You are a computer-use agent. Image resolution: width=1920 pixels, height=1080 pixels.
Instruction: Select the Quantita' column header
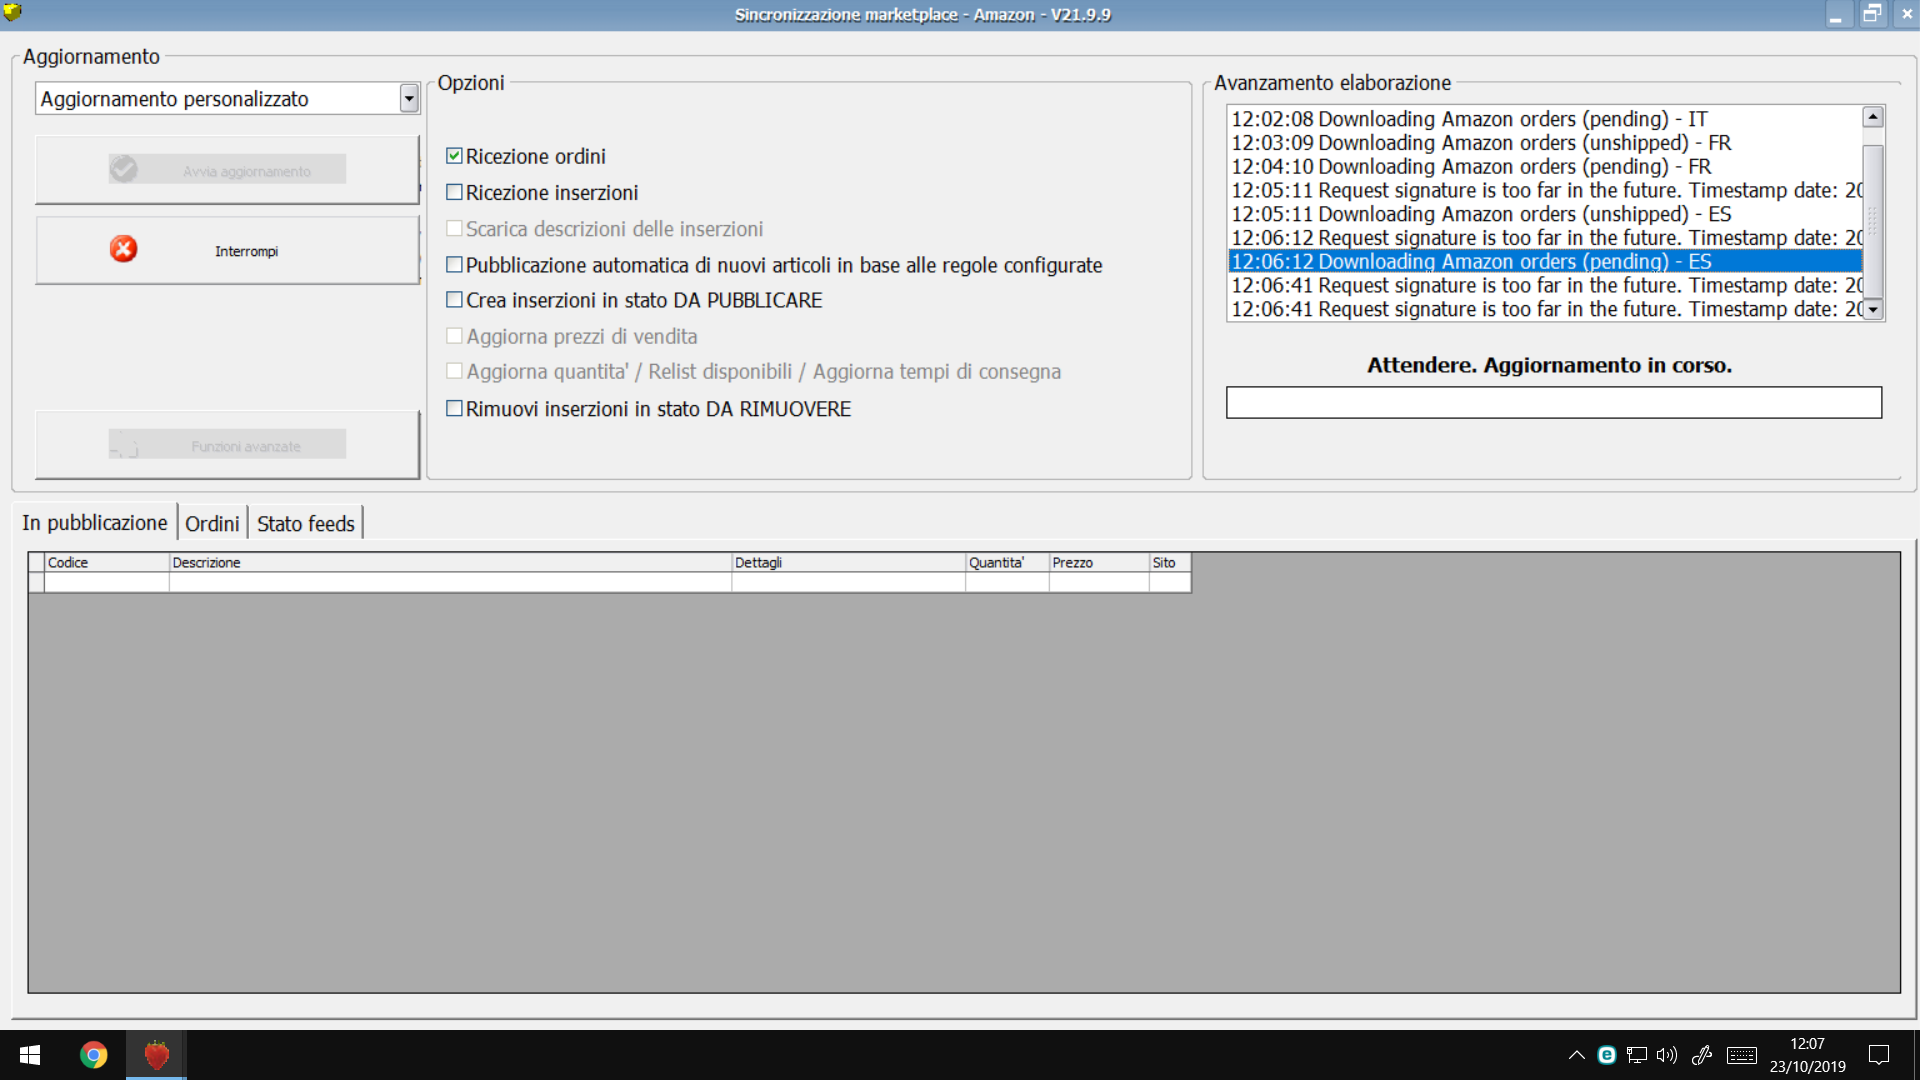[1007, 563]
